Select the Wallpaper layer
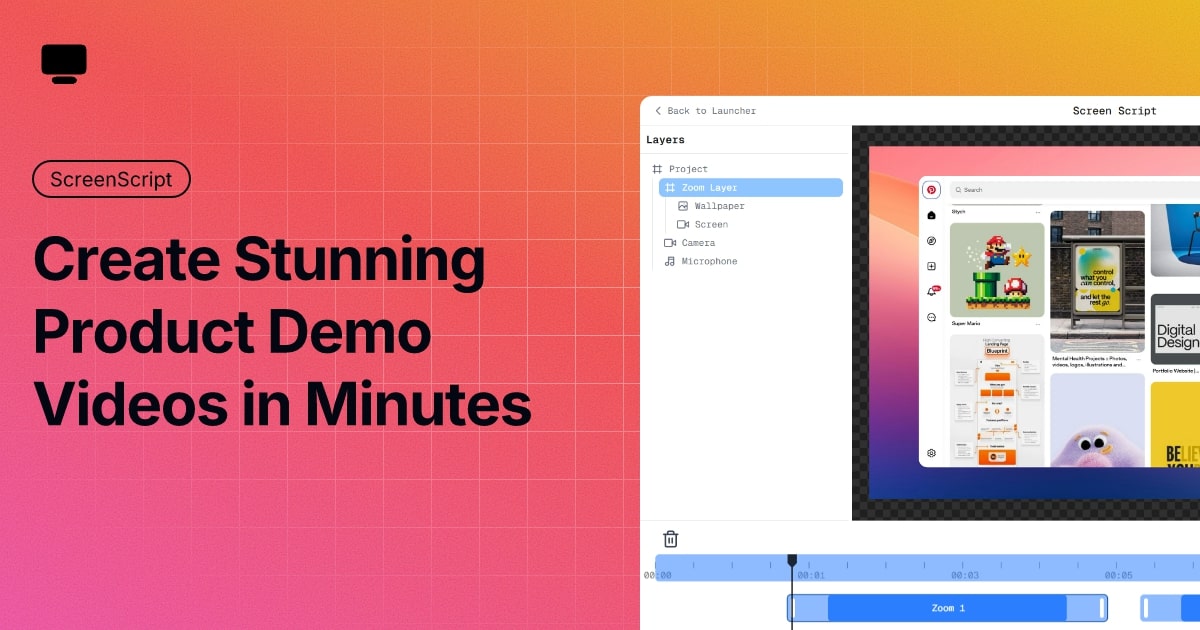Image resolution: width=1200 pixels, height=630 pixels. (x=719, y=206)
